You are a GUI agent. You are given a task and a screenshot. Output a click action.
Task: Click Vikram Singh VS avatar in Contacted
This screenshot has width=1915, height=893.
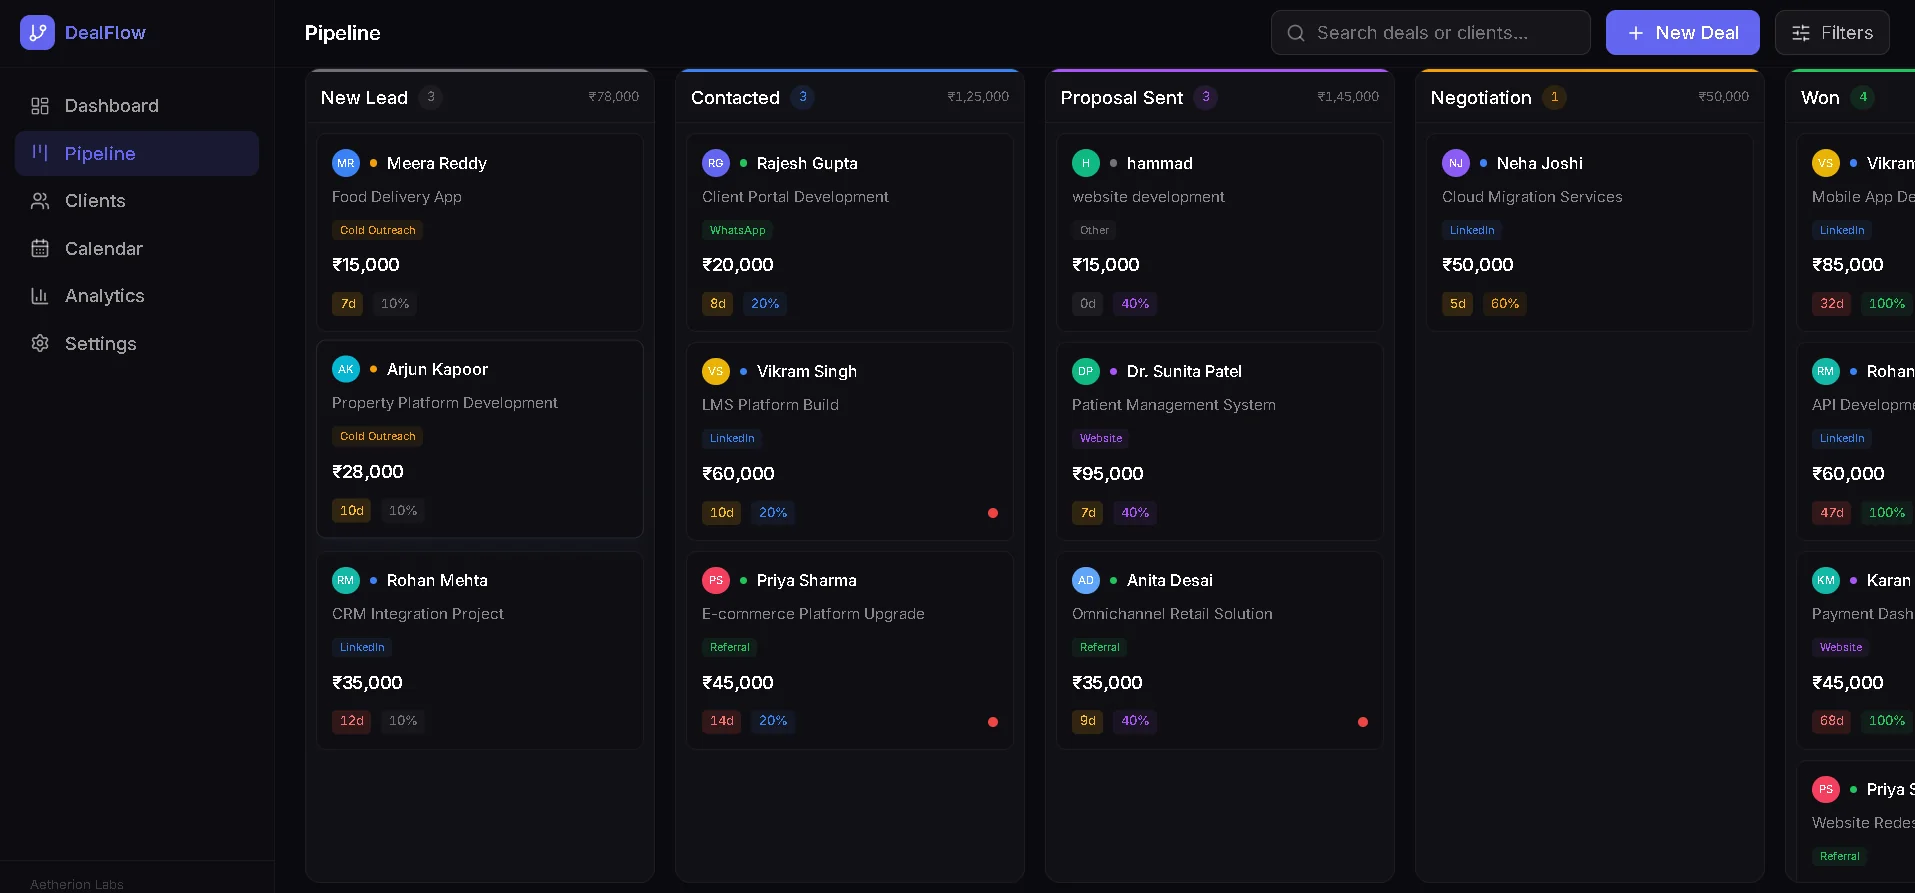pos(716,371)
